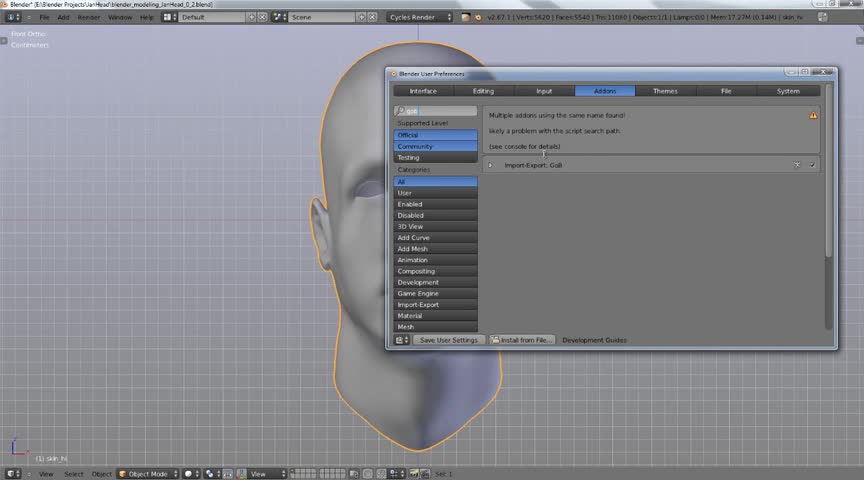This screenshot has height=480, width=864.
Task: Click the GoB addon community icon
Action: pos(797,165)
